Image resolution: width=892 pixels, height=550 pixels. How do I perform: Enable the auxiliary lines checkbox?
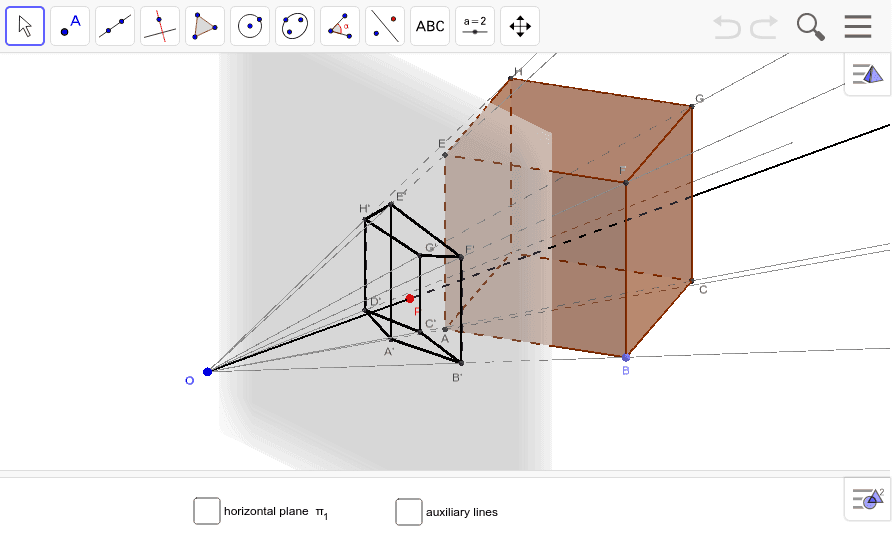point(408,512)
